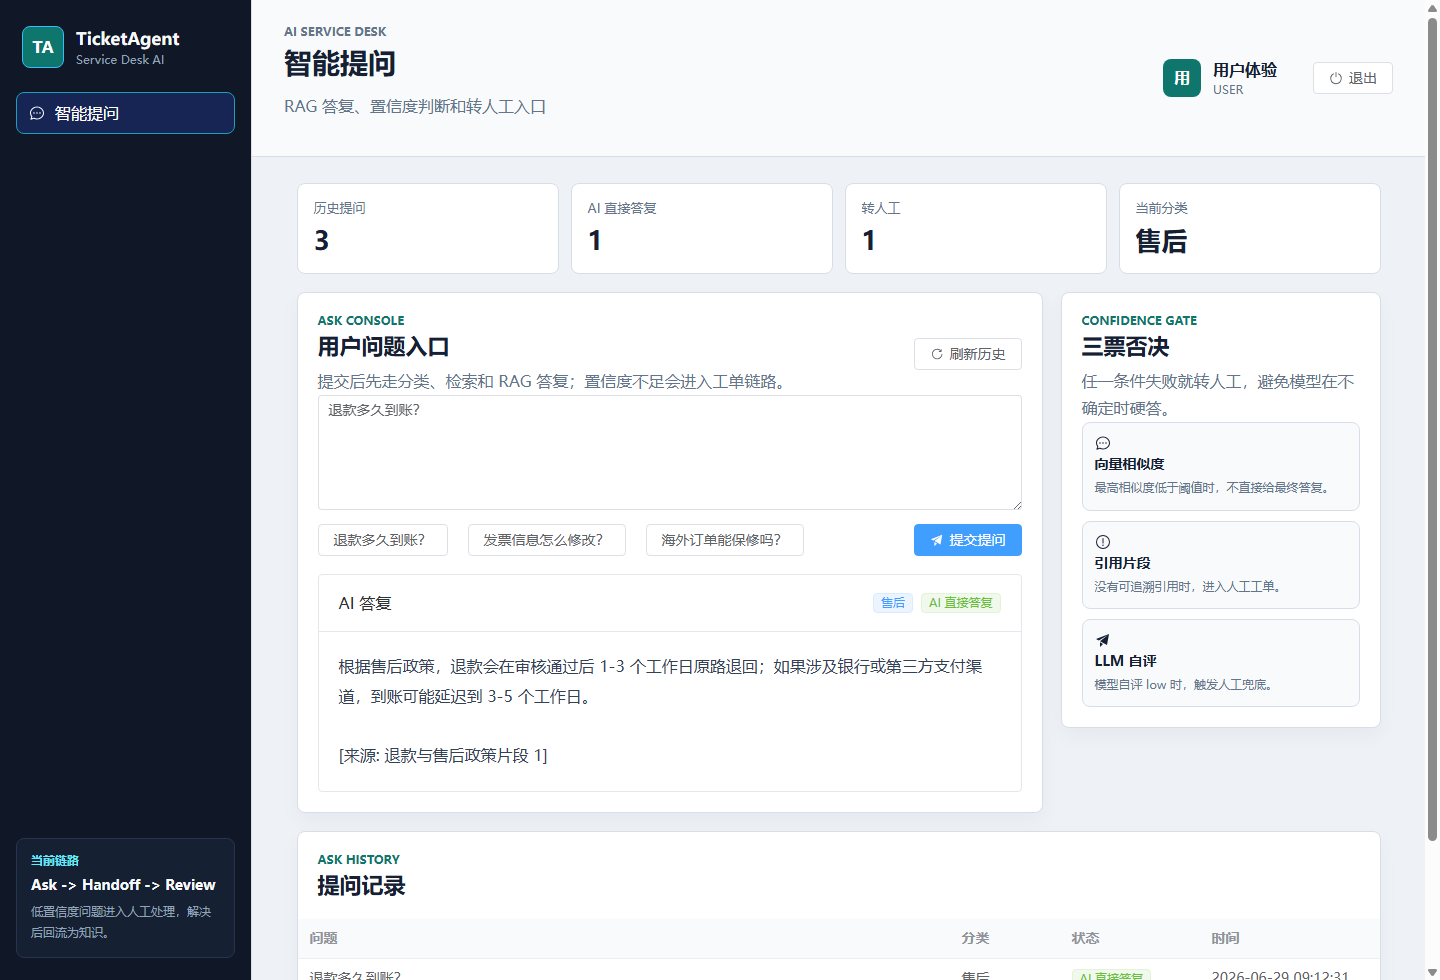Click the power icon in 退出 button
The image size is (1440, 980).
(1335, 78)
